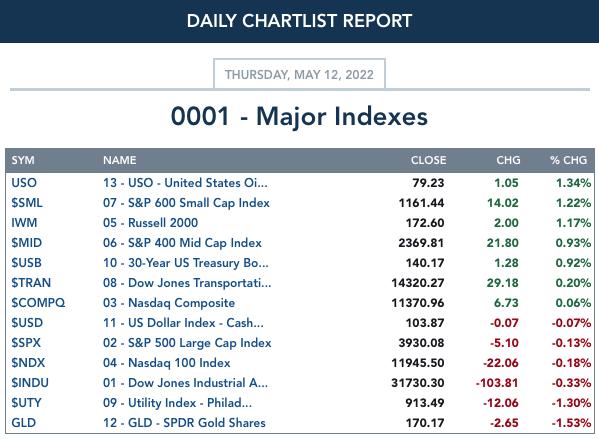599x439 pixels.
Task: Click the Thursday, May 12, 2022 date box
Action: (299, 74)
